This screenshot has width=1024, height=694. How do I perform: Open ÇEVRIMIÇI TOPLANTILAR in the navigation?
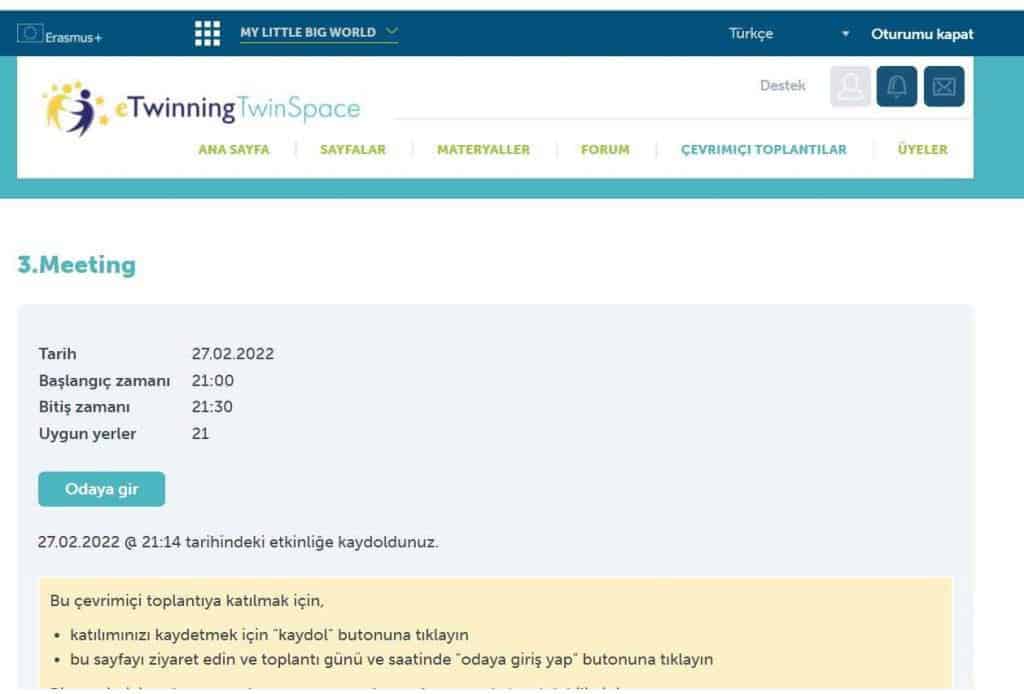(x=763, y=150)
